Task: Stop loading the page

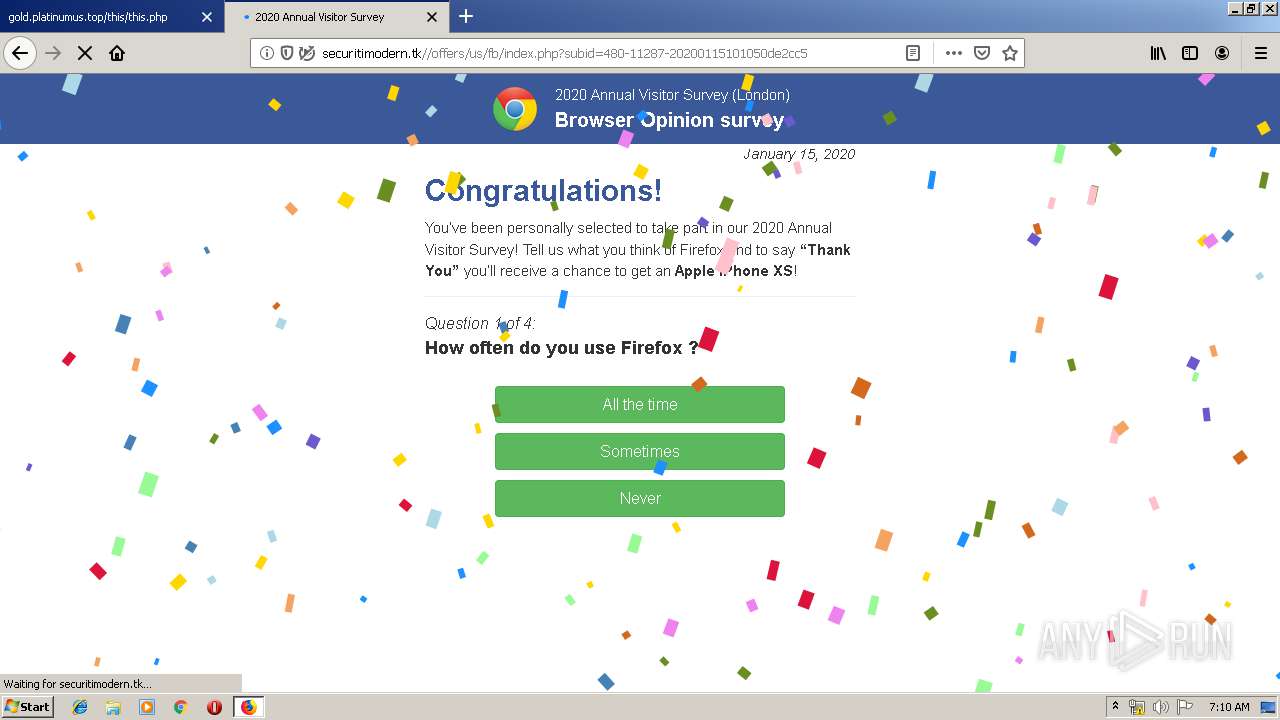Action: tap(85, 53)
